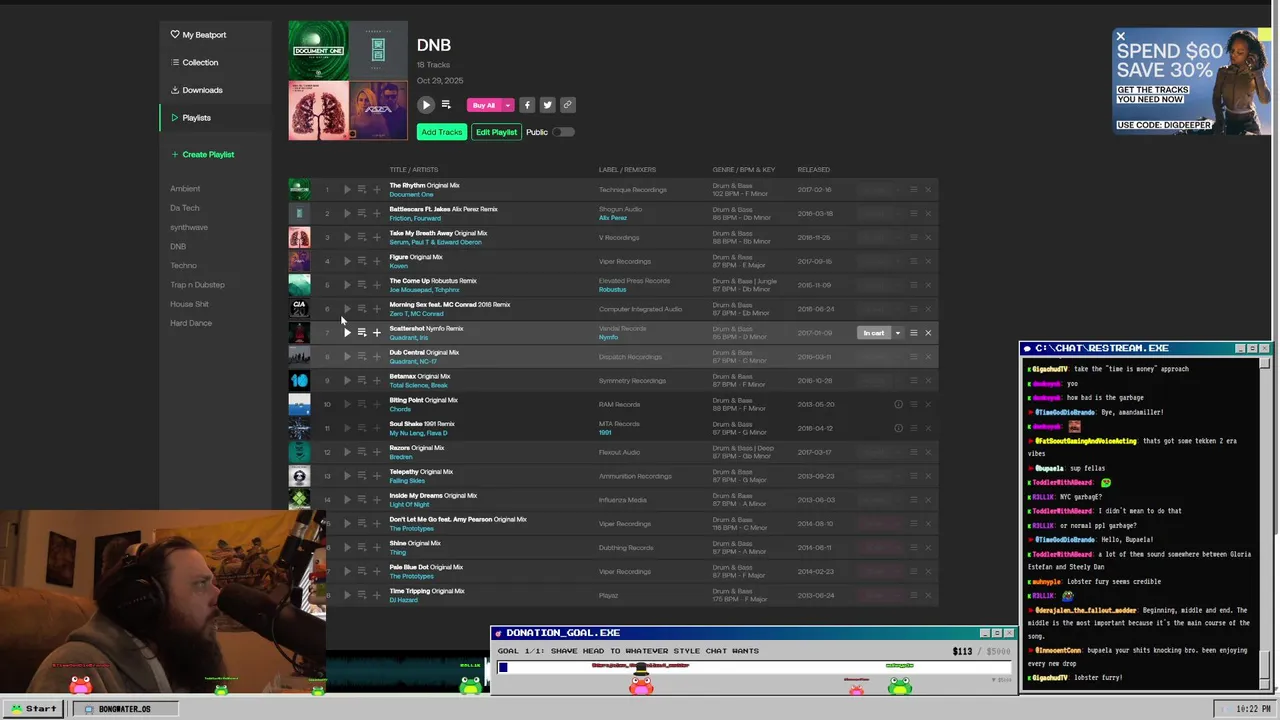Click the chat window scrollbar down arrow

pos(1265,684)
